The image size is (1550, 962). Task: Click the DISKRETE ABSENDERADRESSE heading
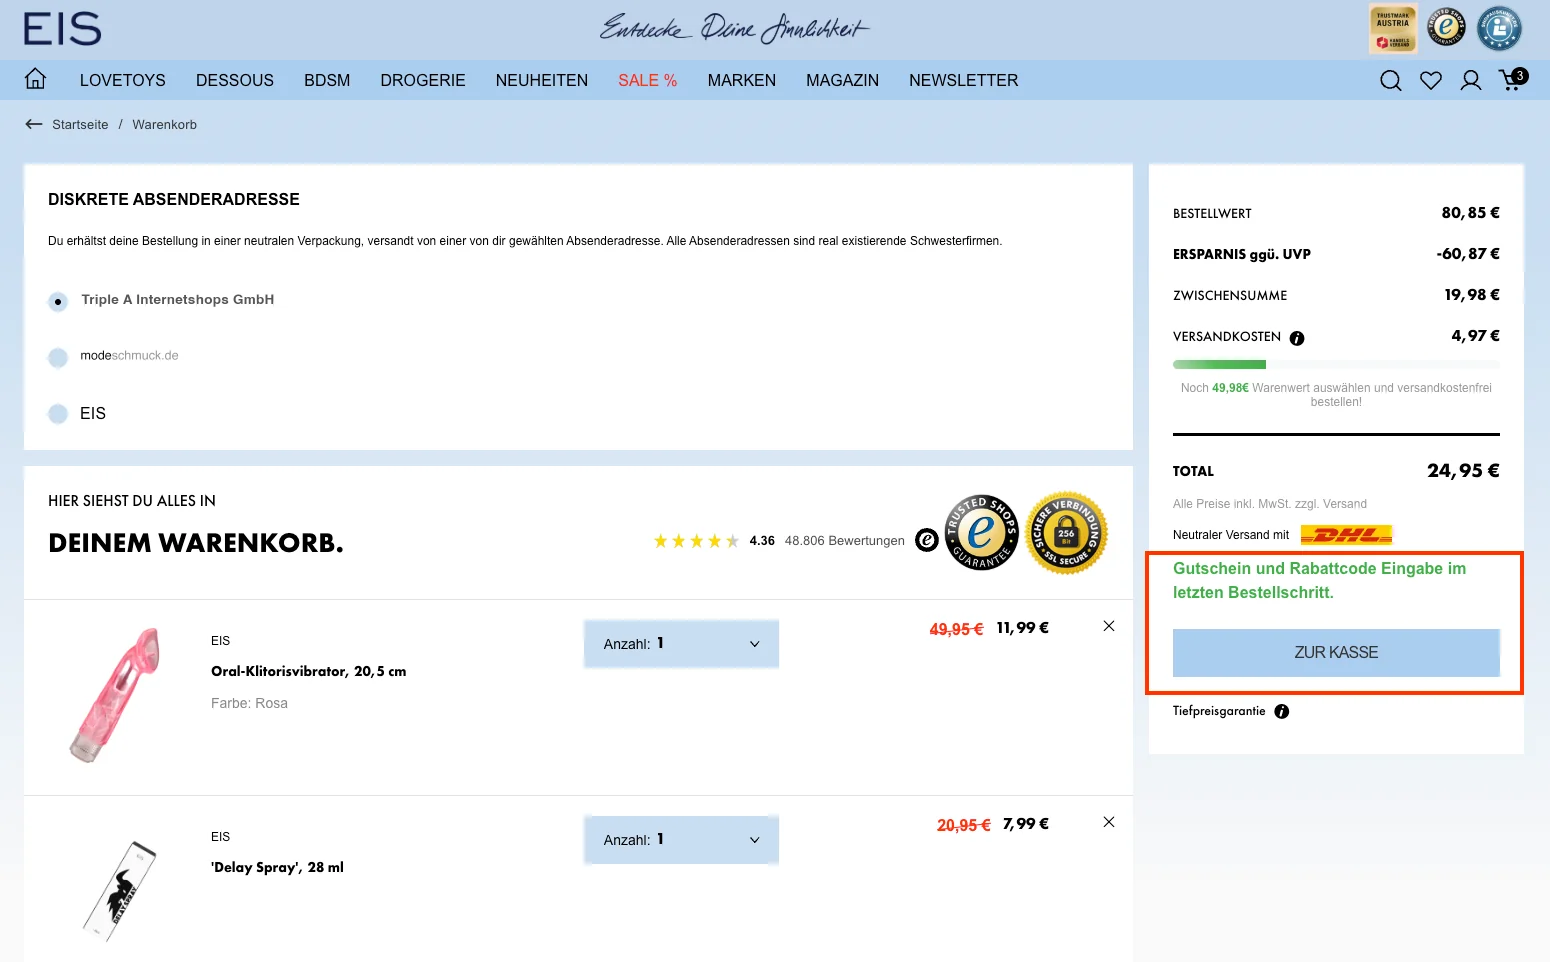point(174,199)
